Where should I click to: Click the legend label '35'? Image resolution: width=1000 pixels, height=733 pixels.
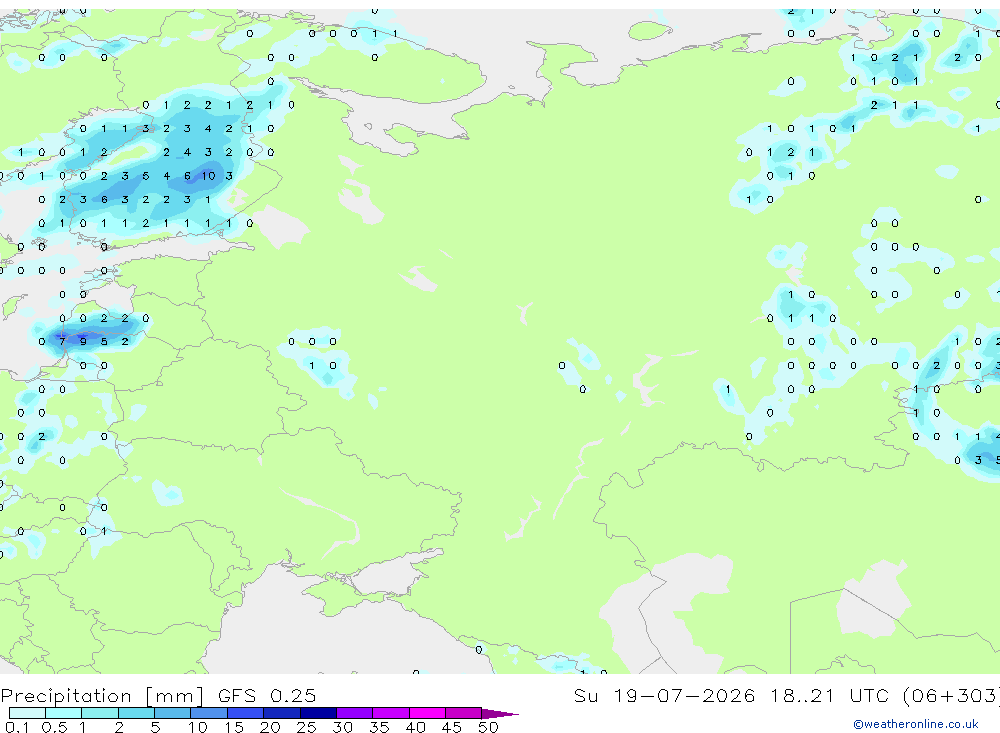(379, 727)
